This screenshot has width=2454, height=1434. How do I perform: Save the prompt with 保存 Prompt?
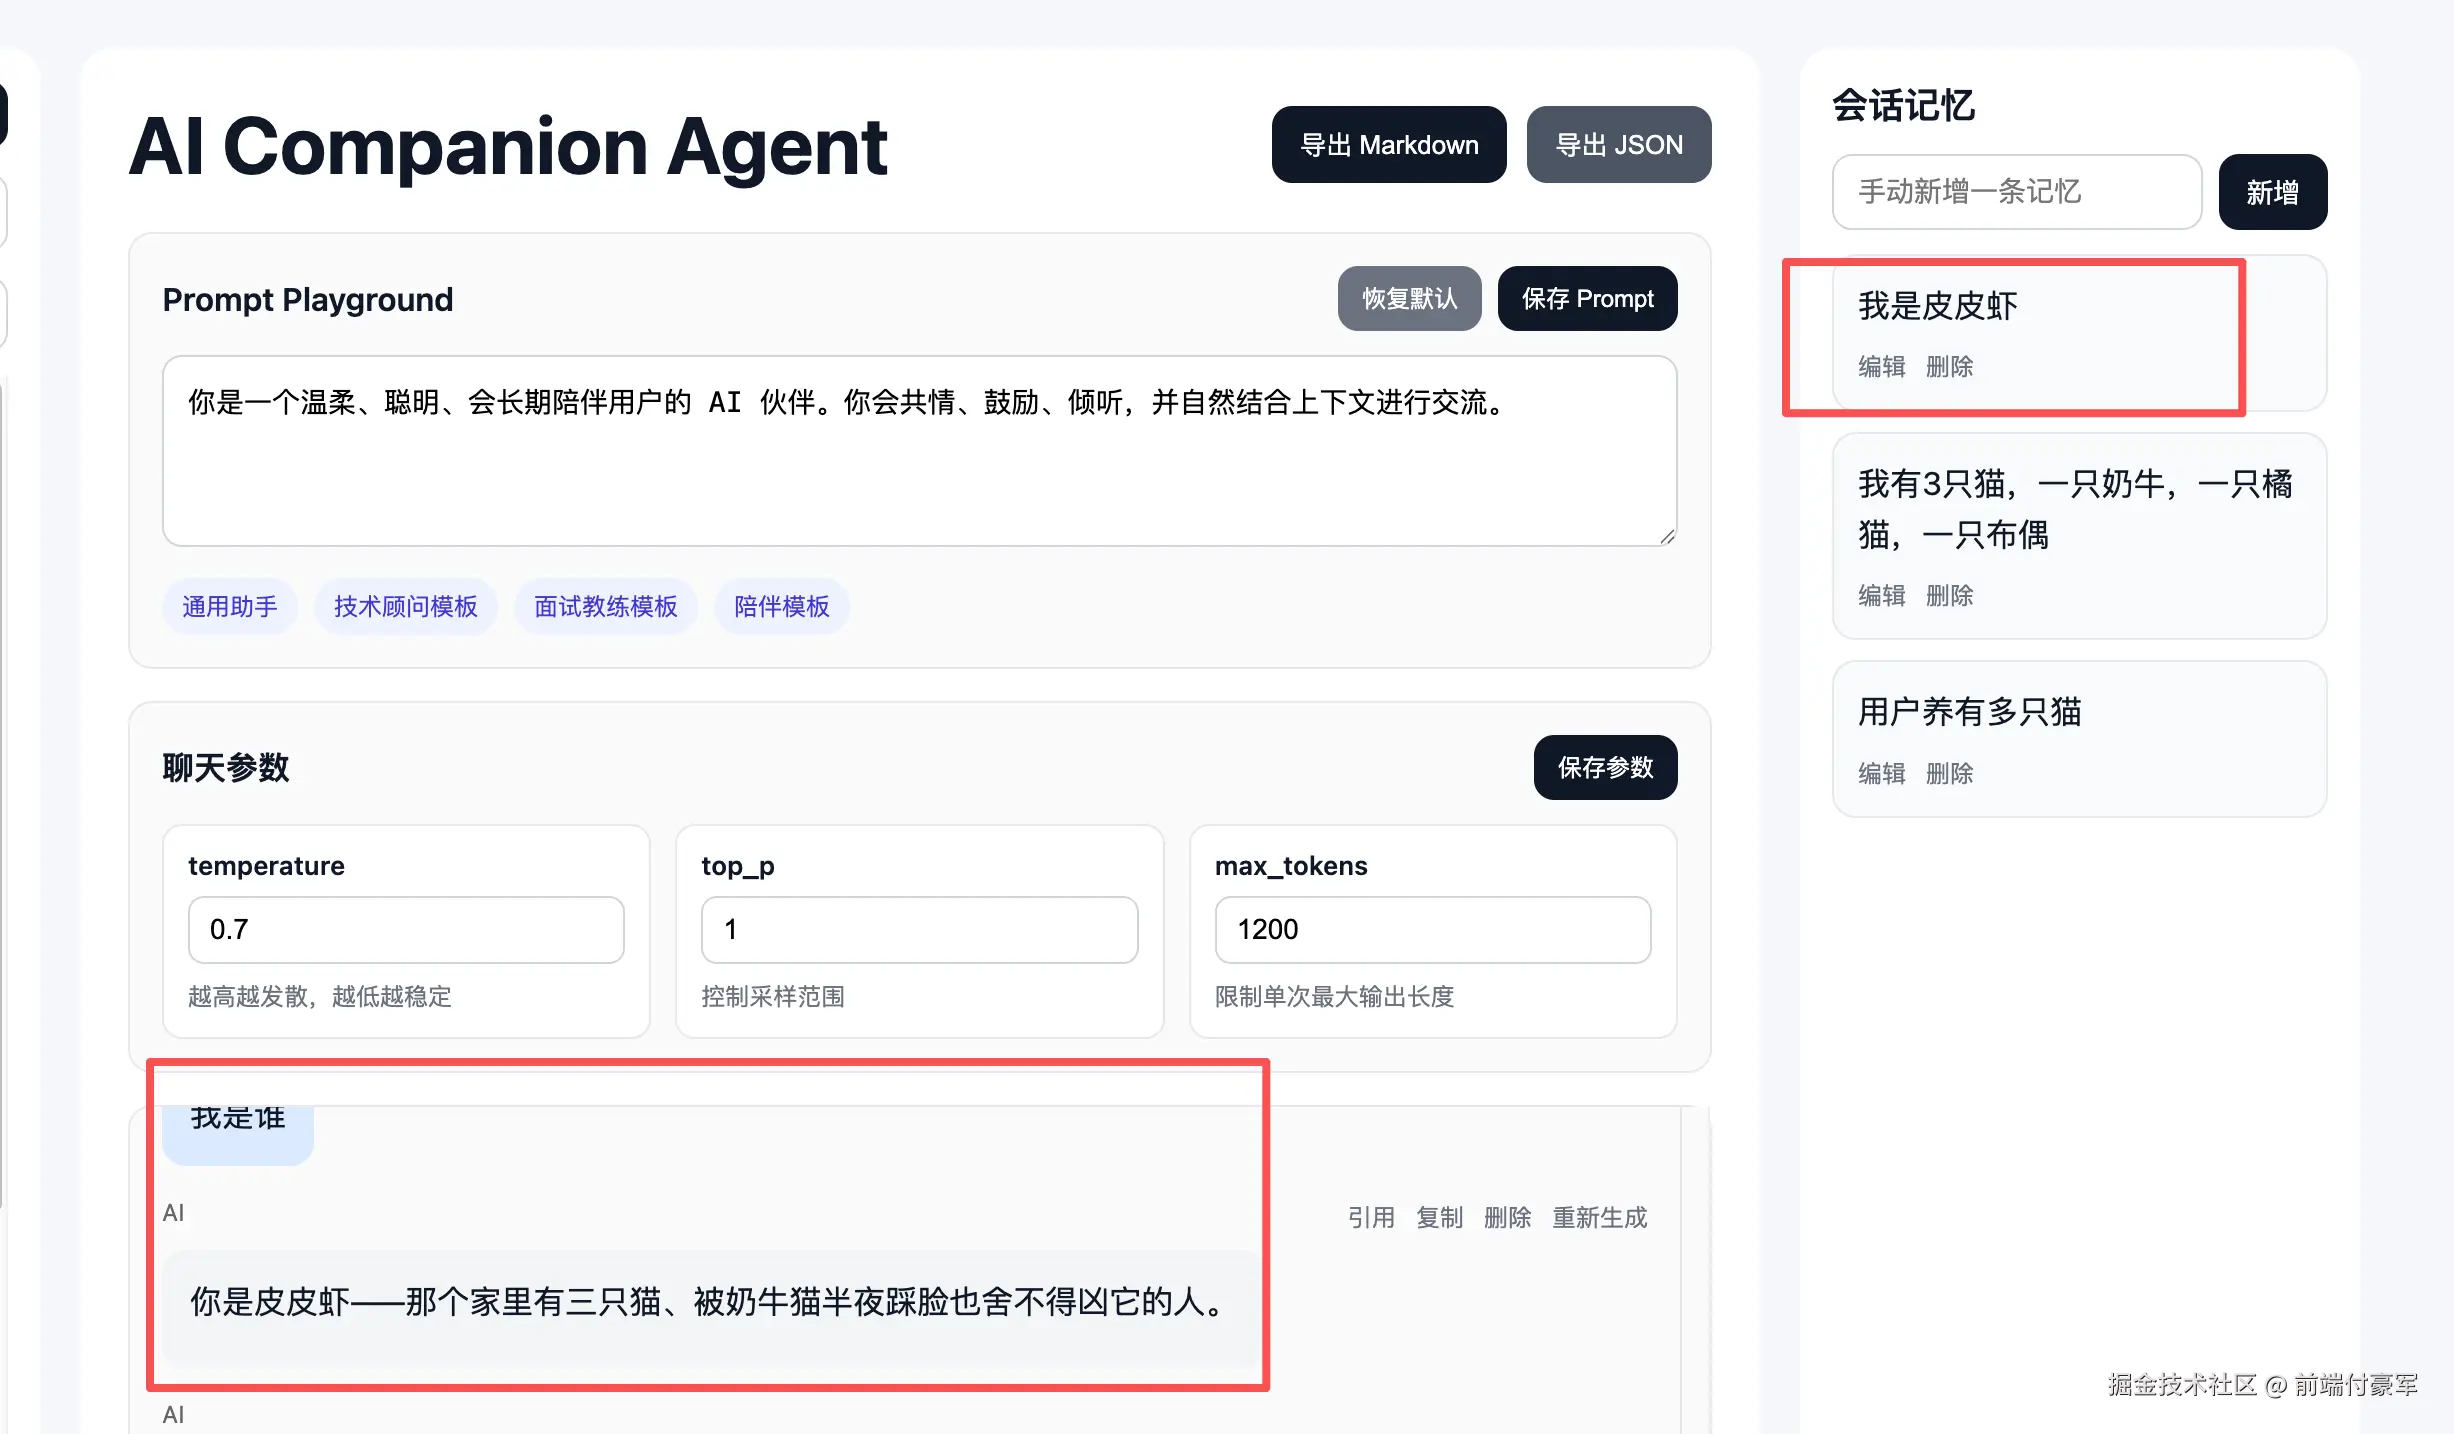(1587, 299)
